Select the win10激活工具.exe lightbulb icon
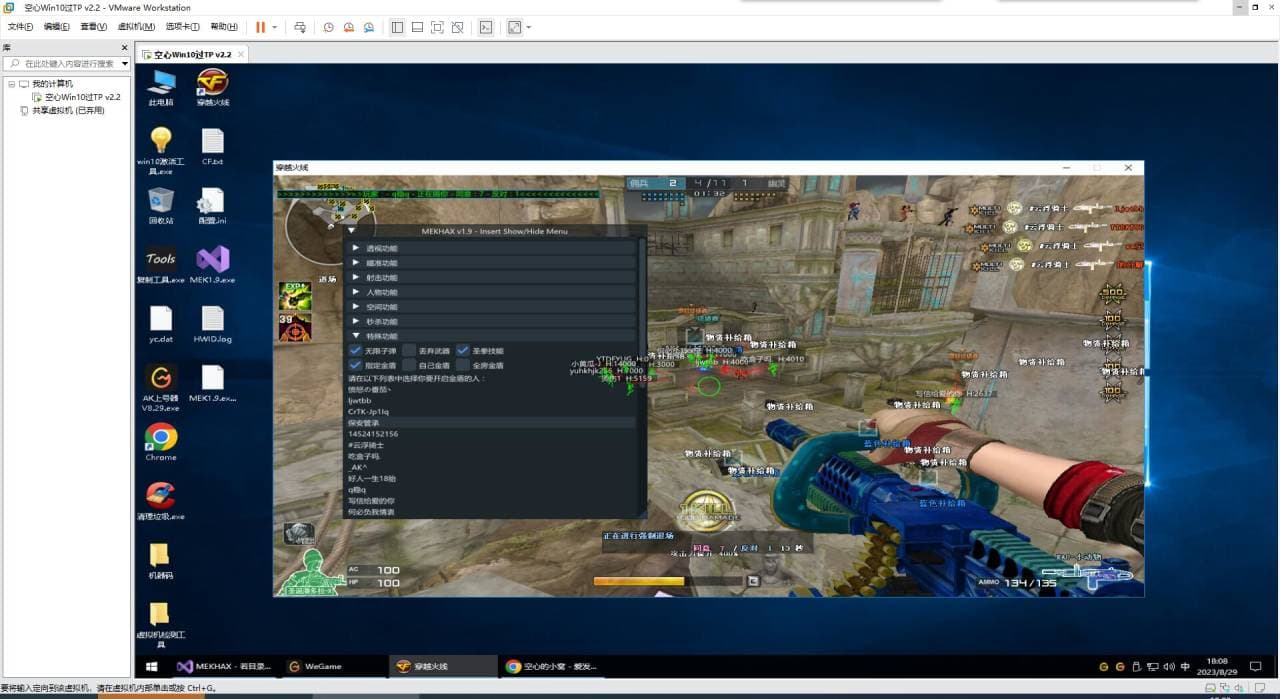Image resolution: width=1280 pixels, height=699 pixels. coord(160,150)
